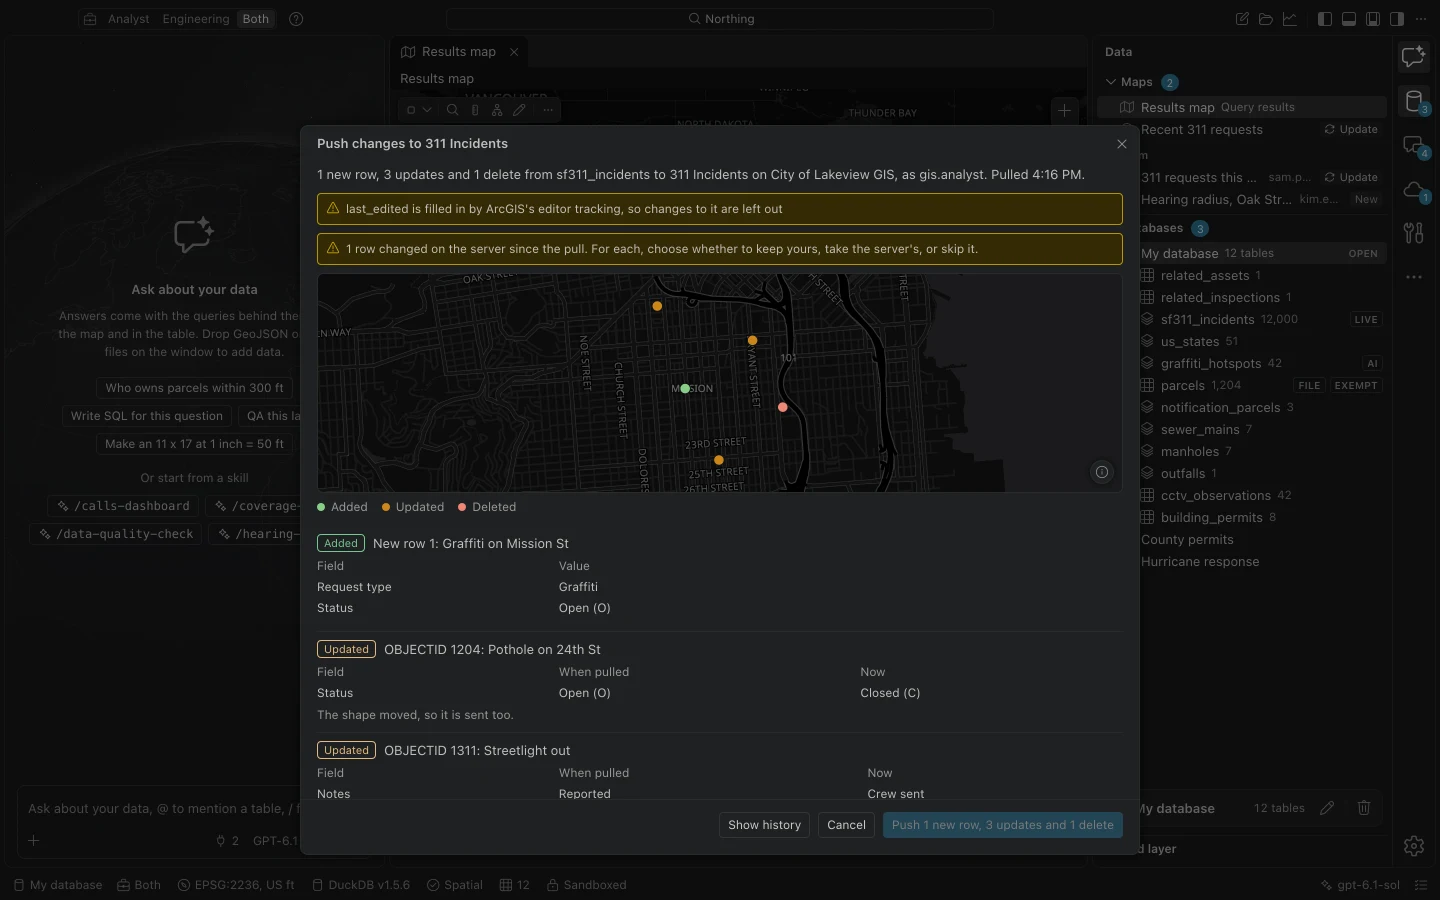Close the Results map tab
The image size is (1440, 900).
[x=514, y=52]
